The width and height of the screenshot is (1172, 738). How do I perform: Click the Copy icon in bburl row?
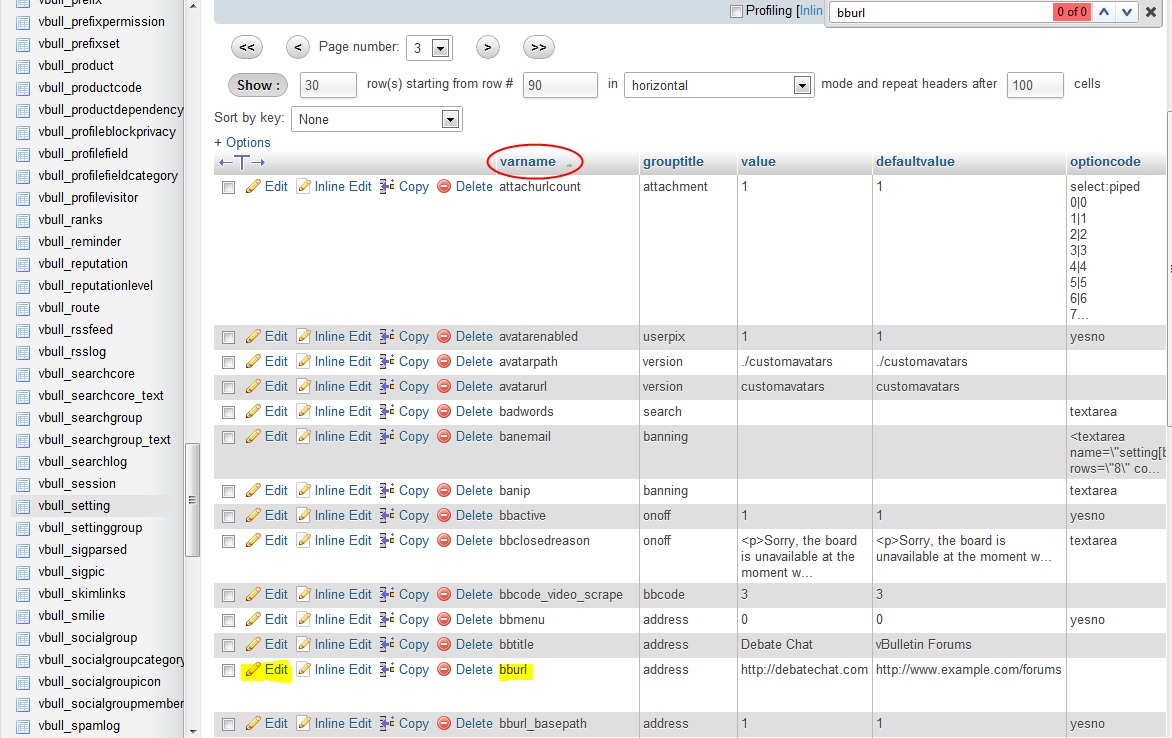pyautogui.click(x=387, y=669)
